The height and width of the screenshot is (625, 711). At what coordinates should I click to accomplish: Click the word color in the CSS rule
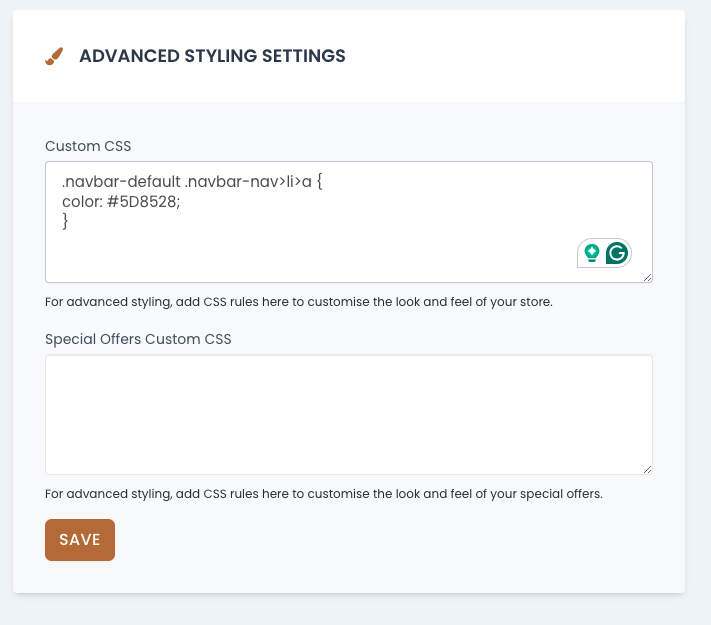[x=82, y=201]
